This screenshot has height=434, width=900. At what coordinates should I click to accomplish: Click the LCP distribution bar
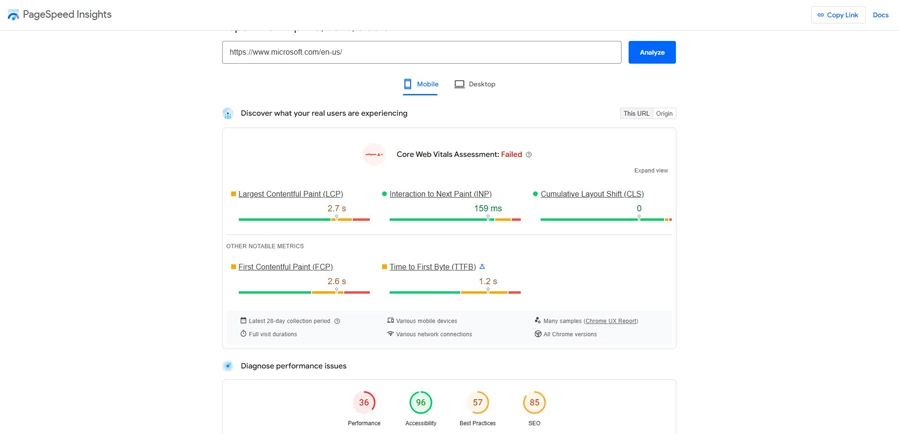[x=304, y=219]
